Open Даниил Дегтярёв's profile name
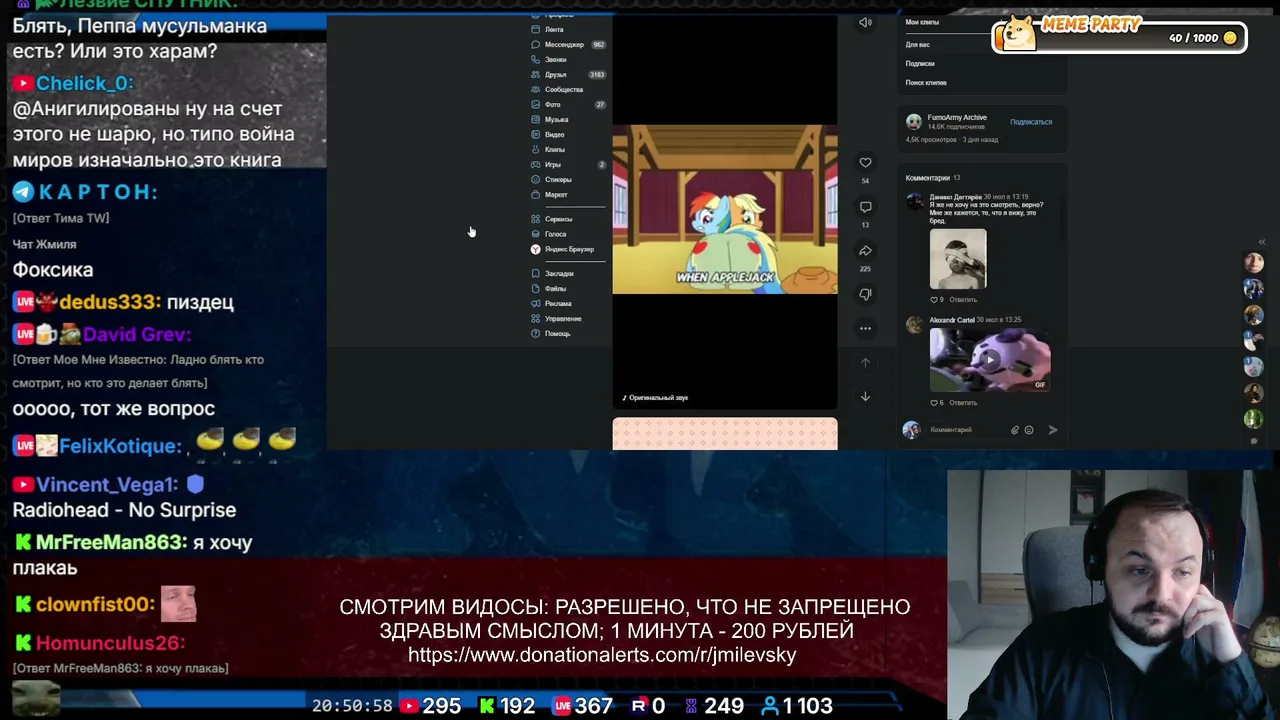The height and width of the screenshot is (720, 1280). pos(955,197)
